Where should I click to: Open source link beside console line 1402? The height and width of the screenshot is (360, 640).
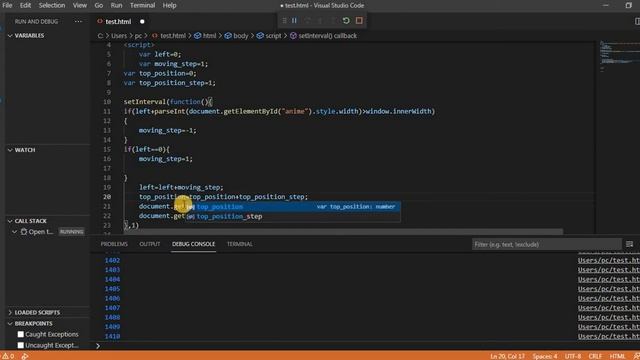(609, 260)
